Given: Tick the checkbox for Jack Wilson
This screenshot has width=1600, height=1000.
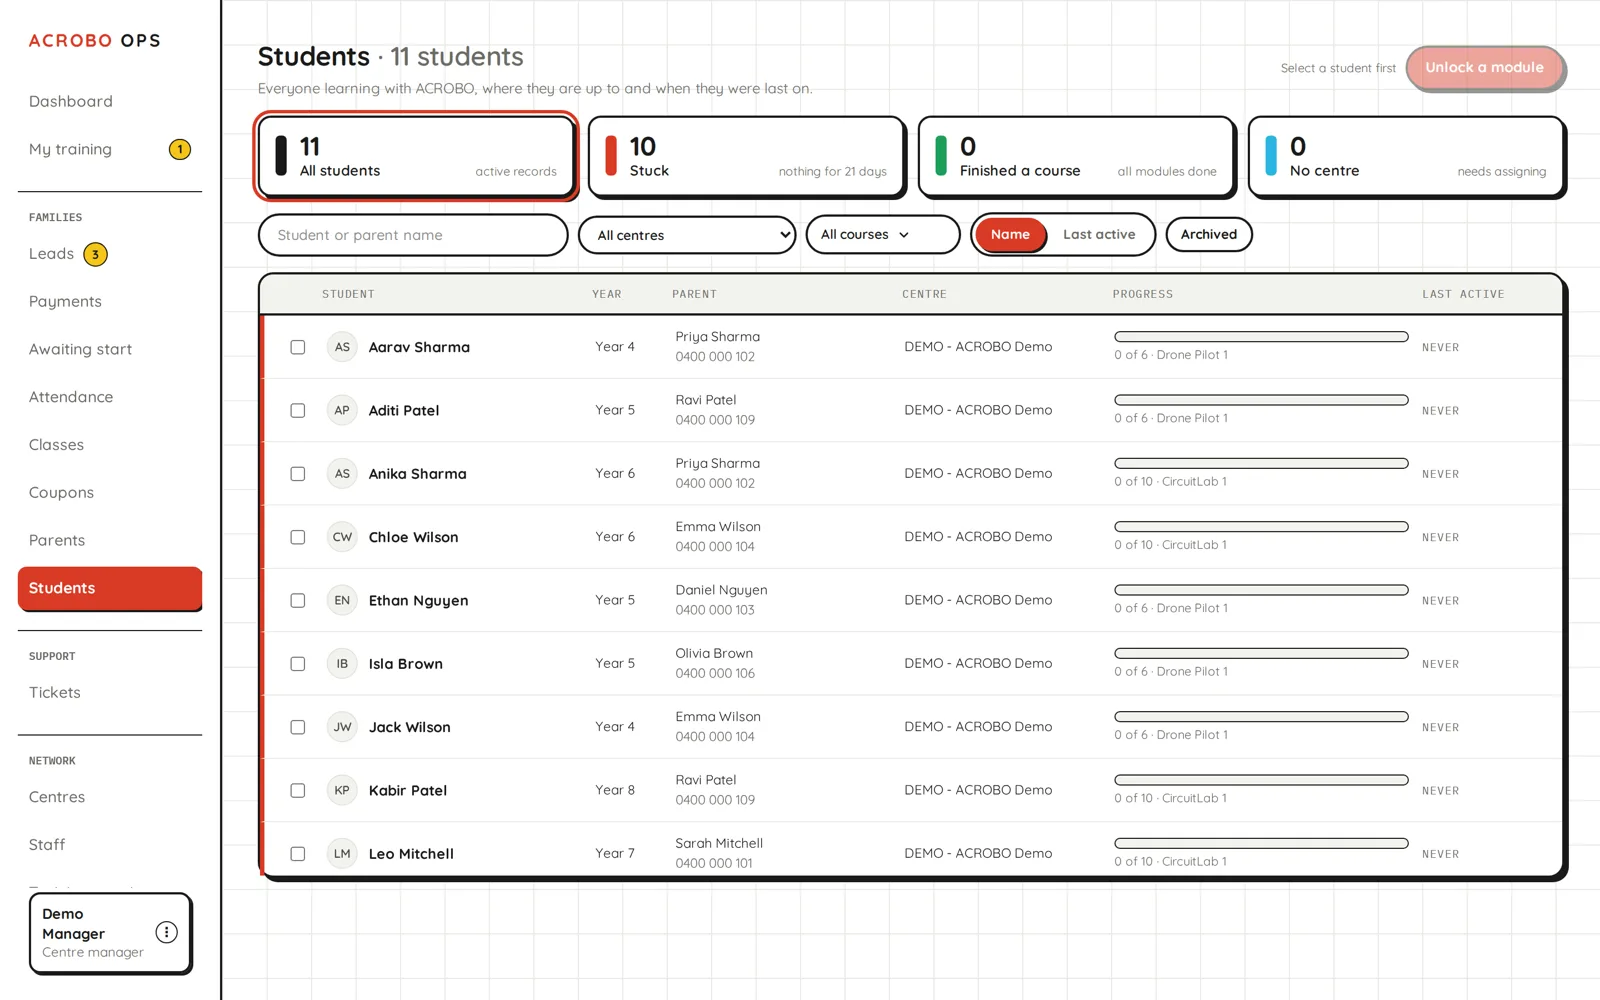Looking at the screenshot, I should tap(298, 727).
